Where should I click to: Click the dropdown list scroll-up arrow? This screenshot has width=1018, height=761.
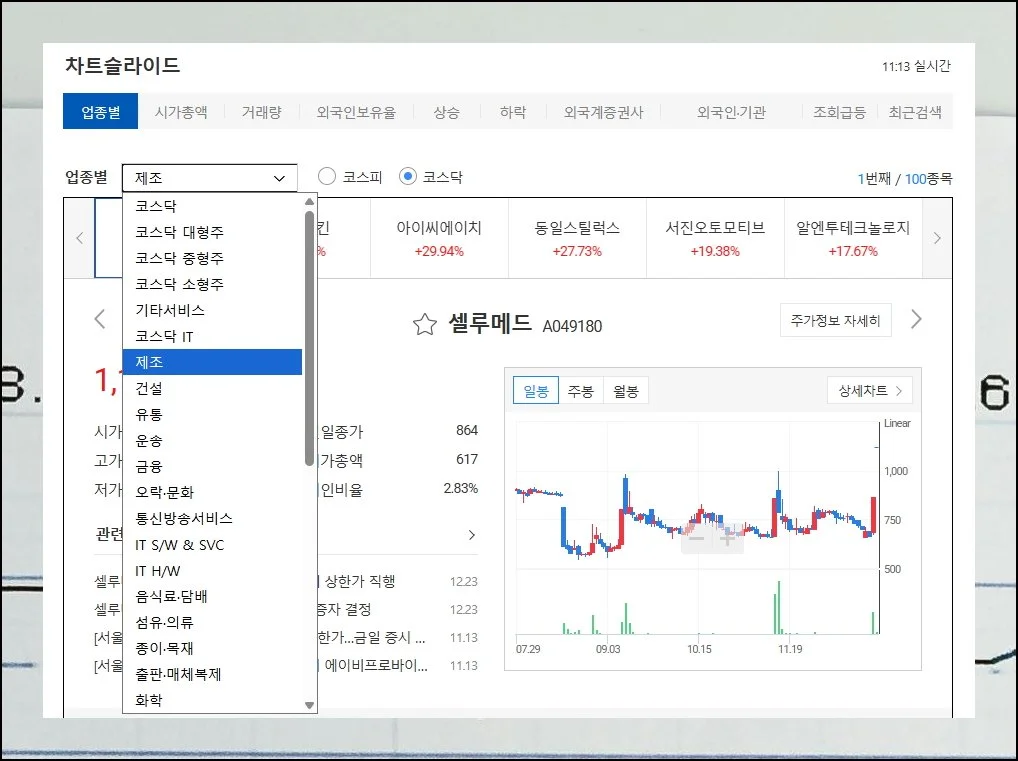click(x=310, y=203)
